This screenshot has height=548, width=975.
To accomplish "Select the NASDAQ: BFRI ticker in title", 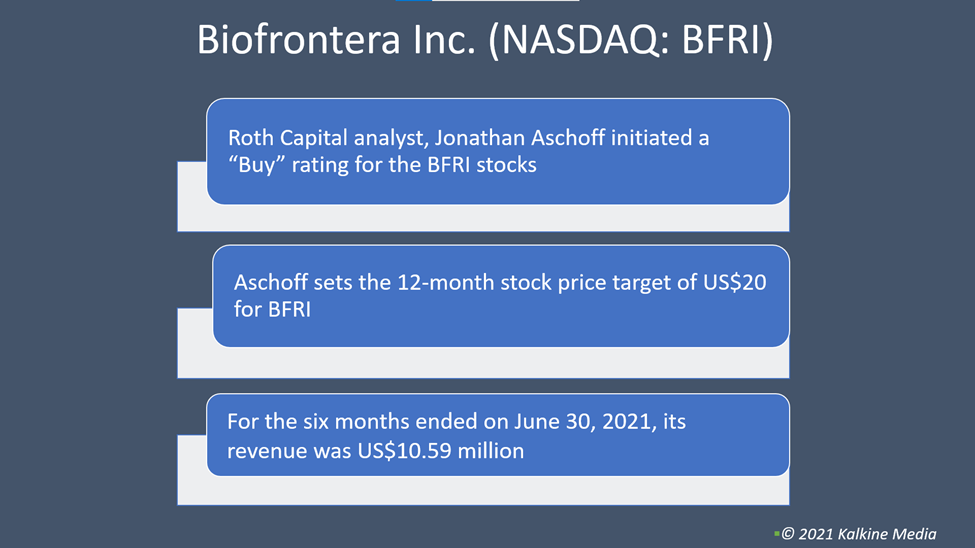I will click(631, 40).
